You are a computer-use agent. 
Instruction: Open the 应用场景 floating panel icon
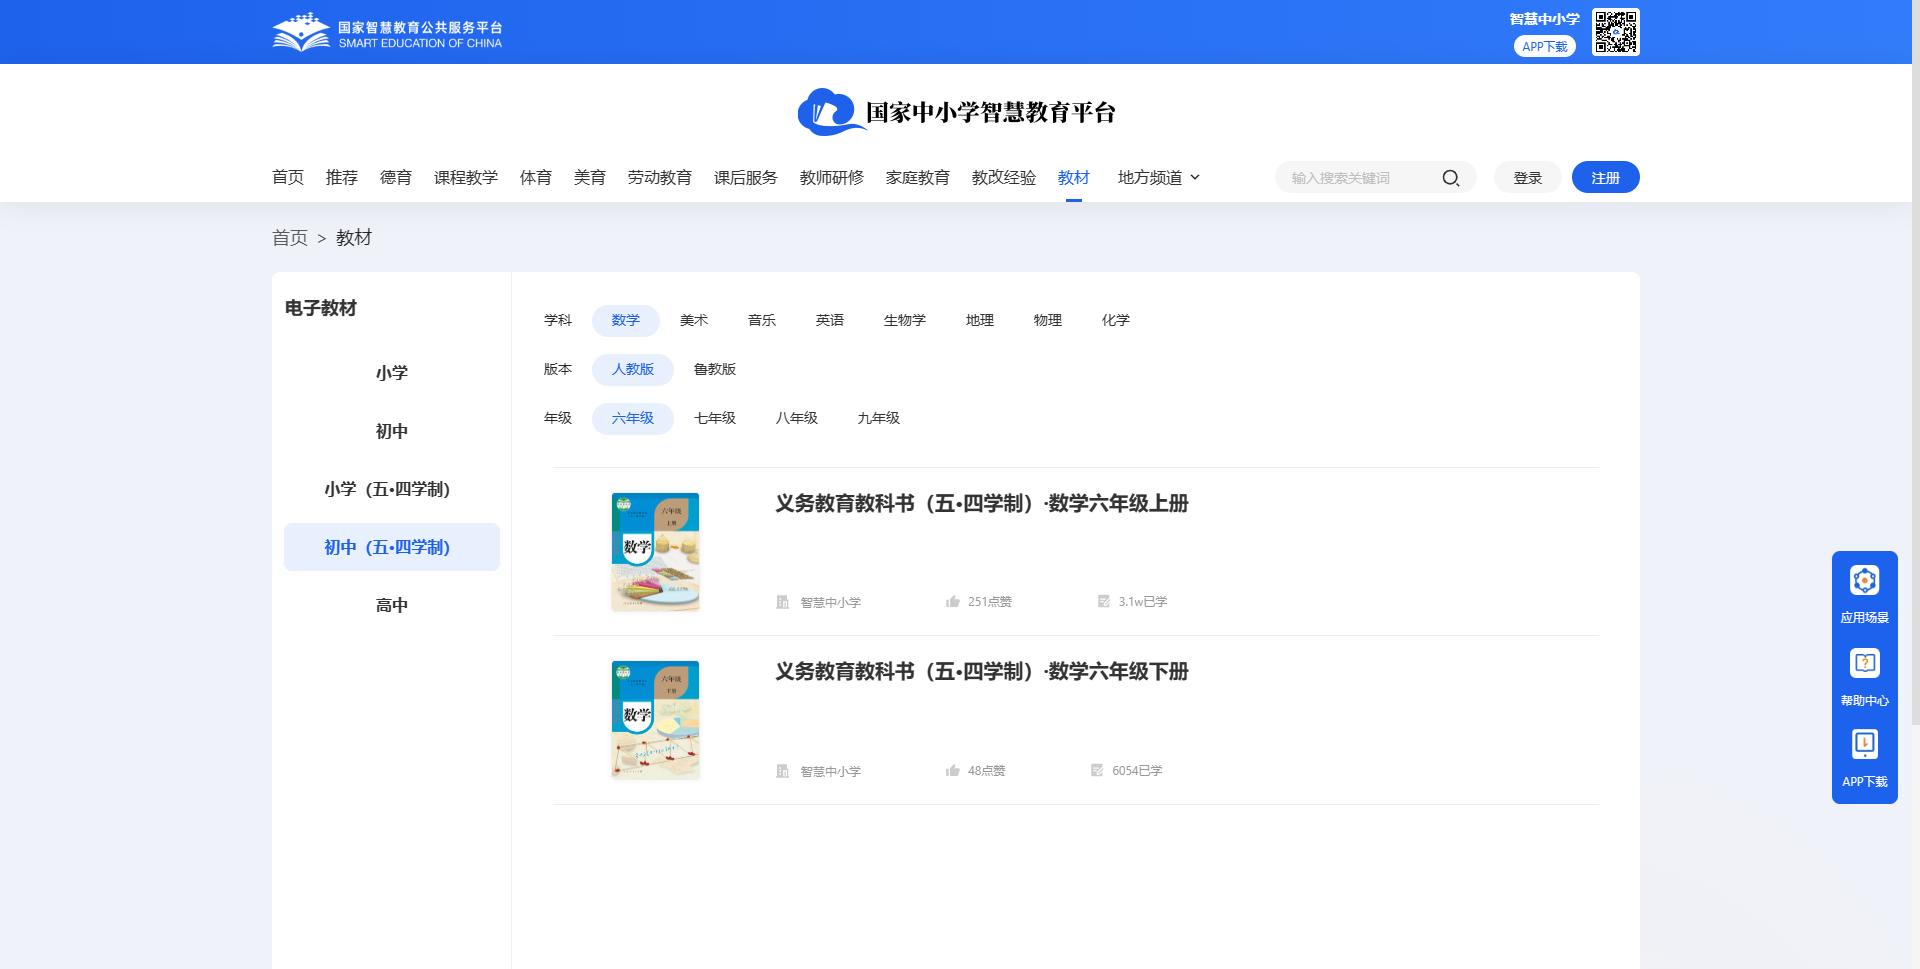(x=1864, y=580)
